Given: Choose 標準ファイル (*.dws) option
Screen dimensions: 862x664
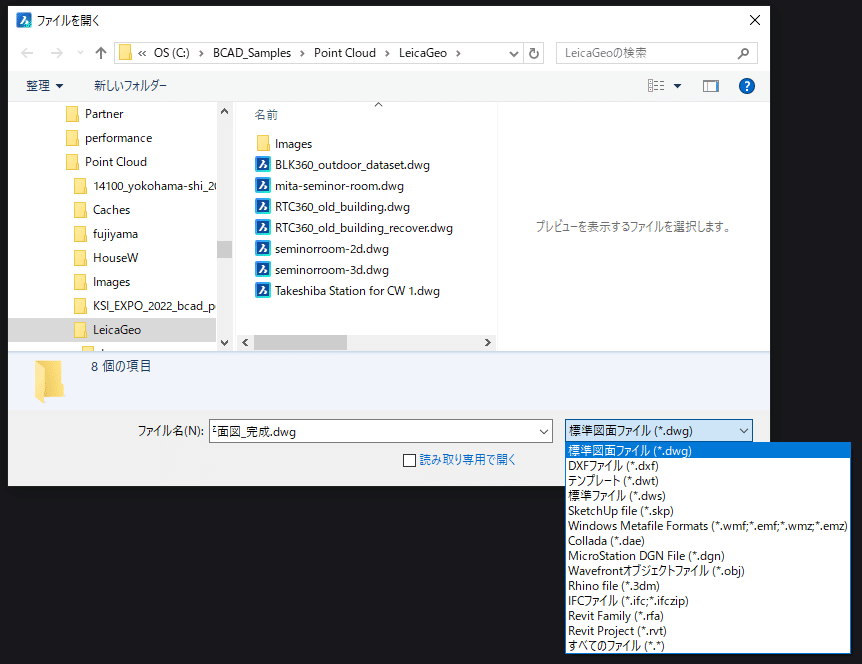Looking at the screenshot, I should point(708,496).
